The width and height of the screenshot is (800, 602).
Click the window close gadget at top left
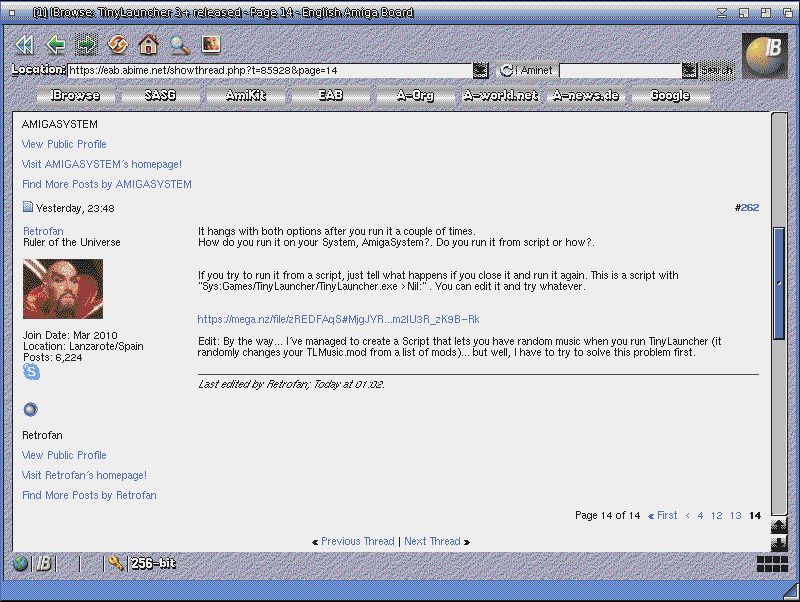coord(11,12)
